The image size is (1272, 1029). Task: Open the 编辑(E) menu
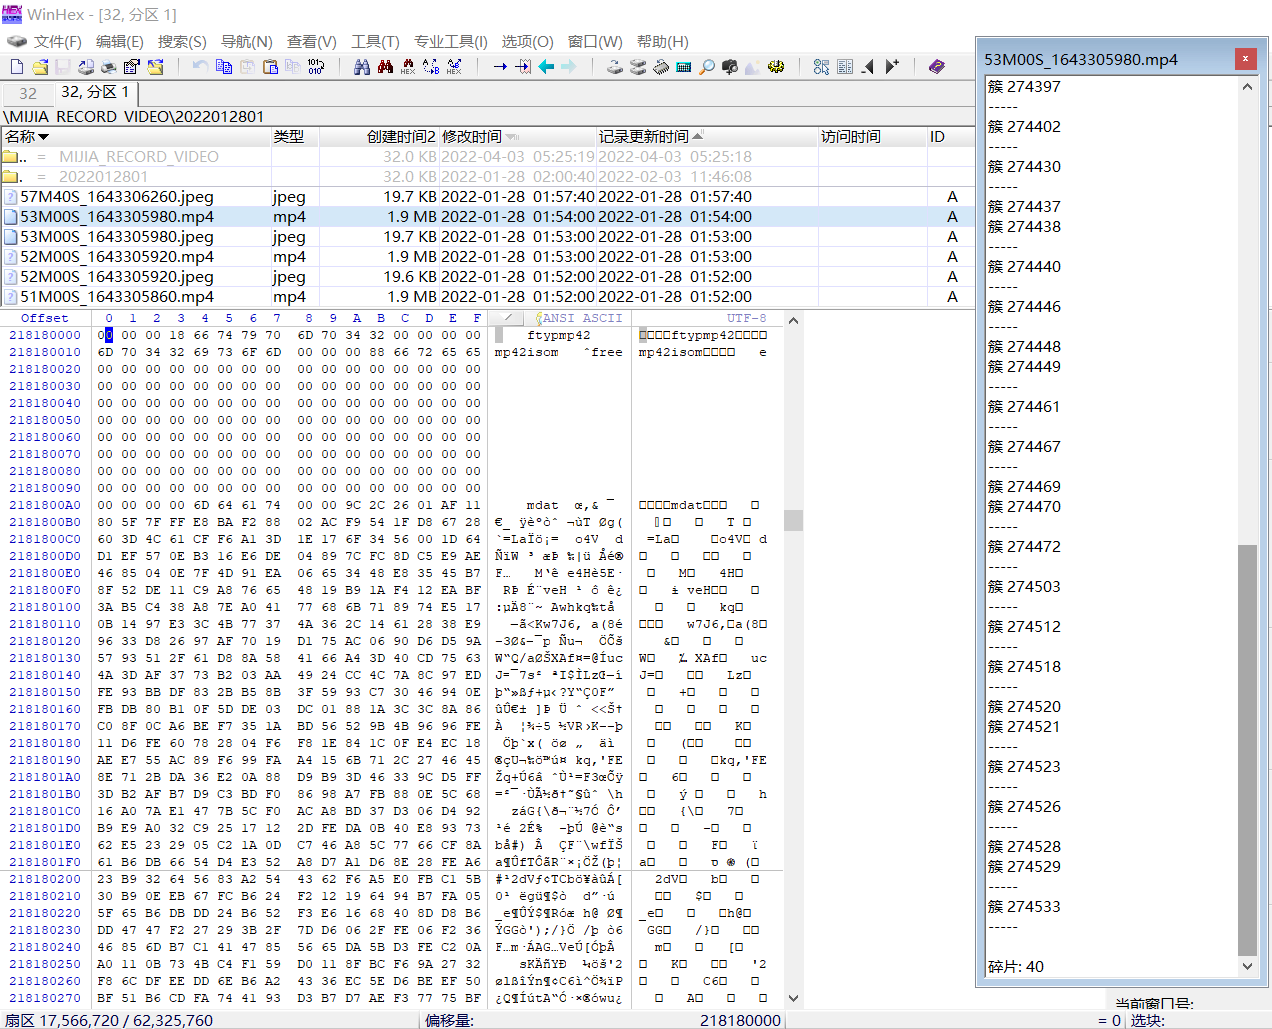(120, 41)
